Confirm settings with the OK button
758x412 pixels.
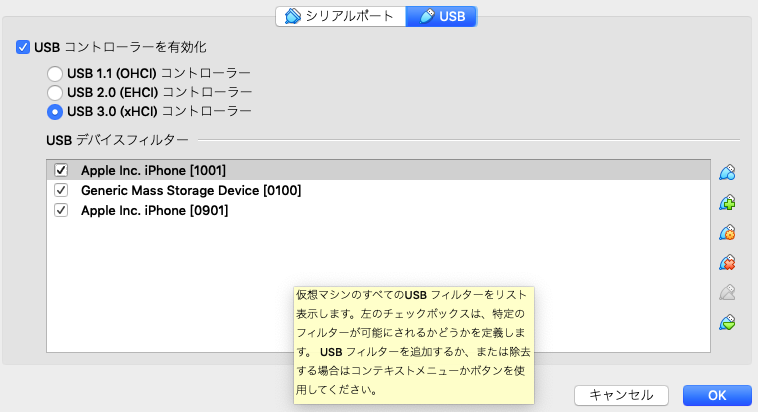click(717, 395)
